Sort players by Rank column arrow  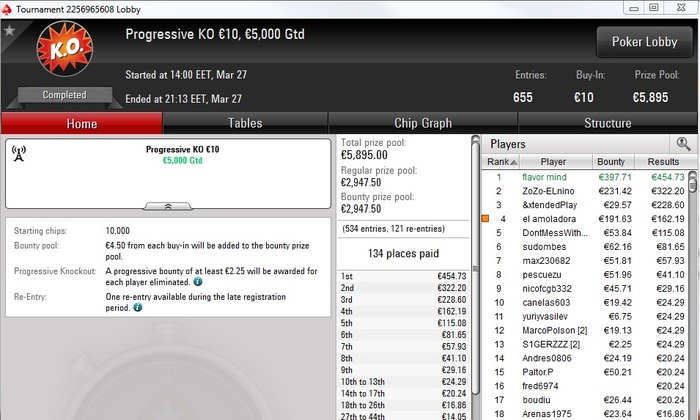[514, 162]
